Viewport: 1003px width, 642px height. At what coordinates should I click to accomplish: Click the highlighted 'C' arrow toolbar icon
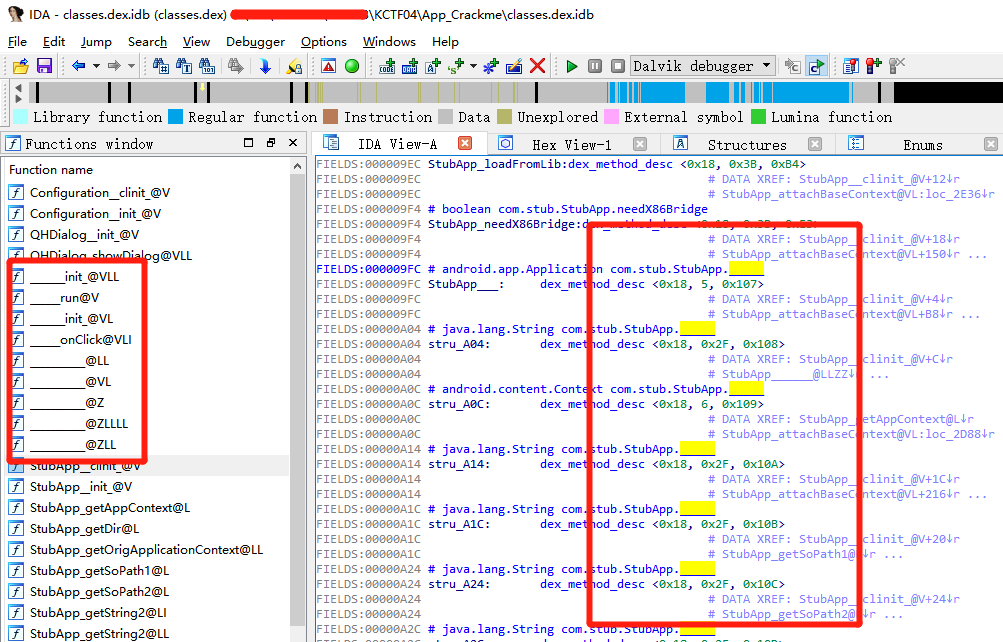click(816, 66)
